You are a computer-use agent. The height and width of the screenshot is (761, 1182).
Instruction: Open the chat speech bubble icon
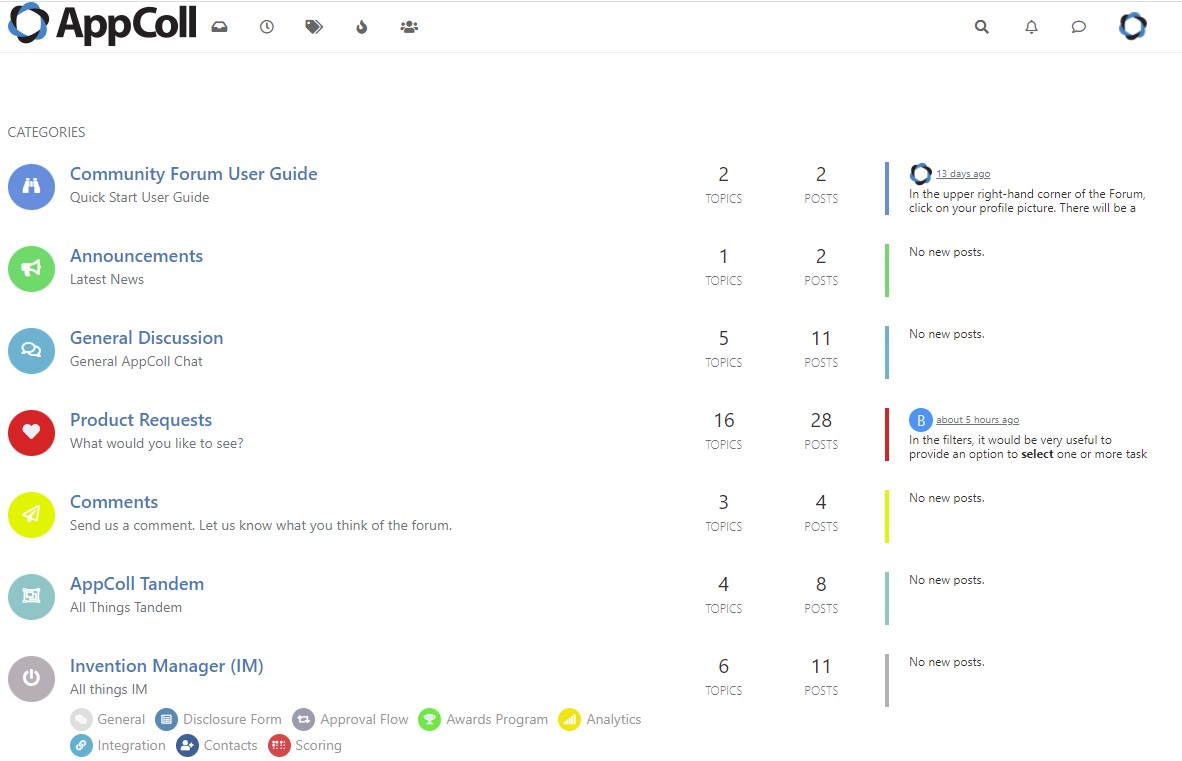pyautogui.click(x=1078, y=27)
